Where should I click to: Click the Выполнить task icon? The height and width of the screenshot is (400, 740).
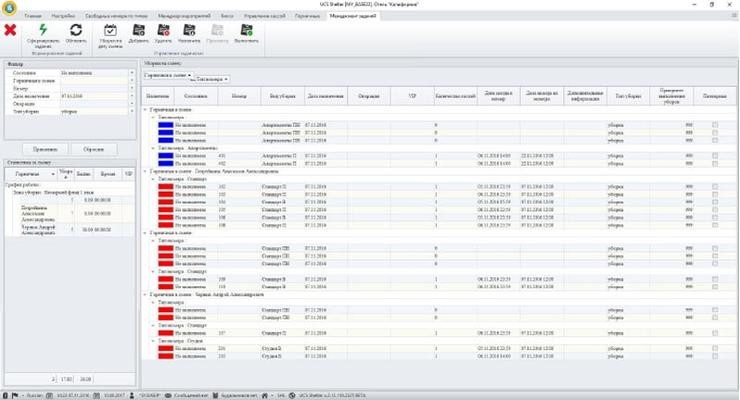(x=246, y=31)
